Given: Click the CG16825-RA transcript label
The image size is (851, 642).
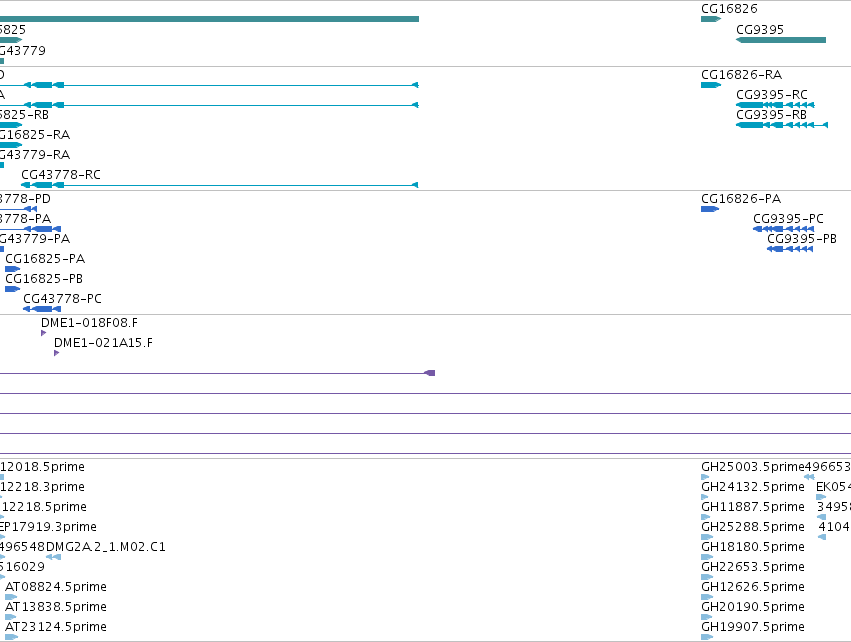Looking at the screenshot, I should (35, 135).
